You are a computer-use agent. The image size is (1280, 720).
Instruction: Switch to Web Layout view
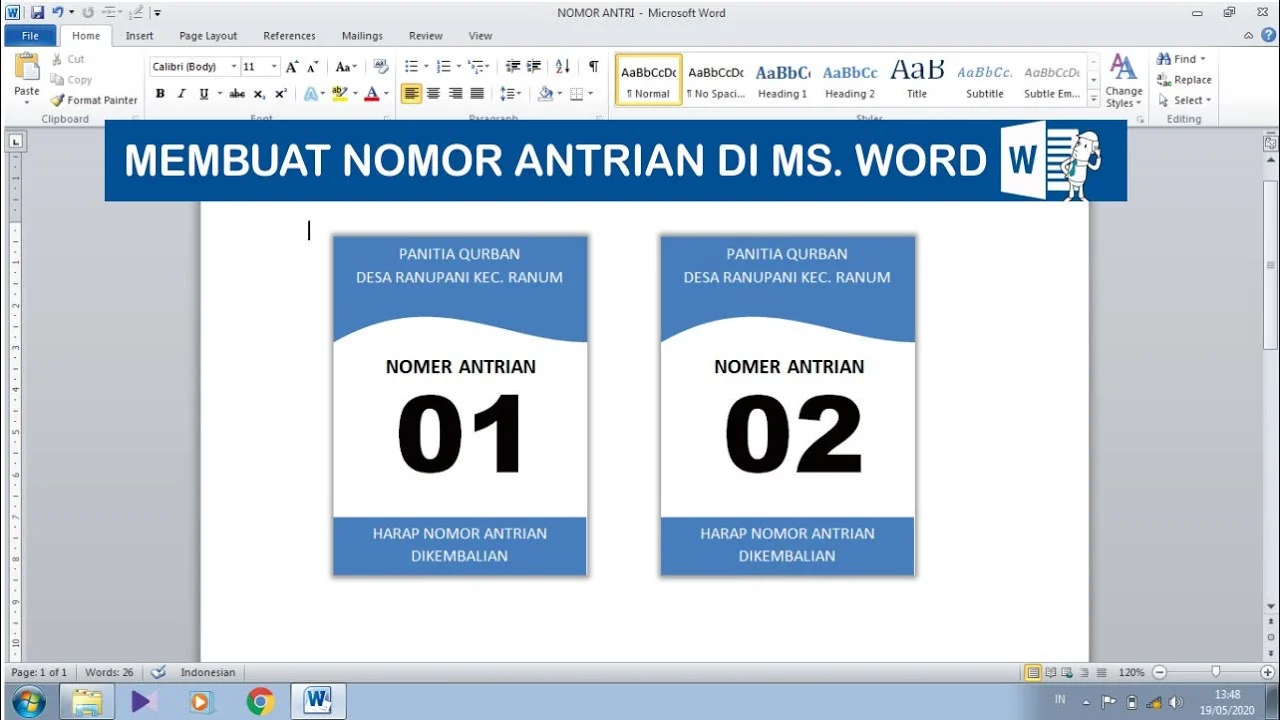[x=1067, y=673]
